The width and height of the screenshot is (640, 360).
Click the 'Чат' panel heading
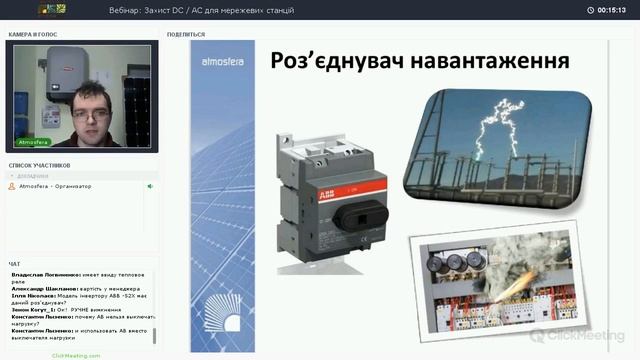(14, 264)
